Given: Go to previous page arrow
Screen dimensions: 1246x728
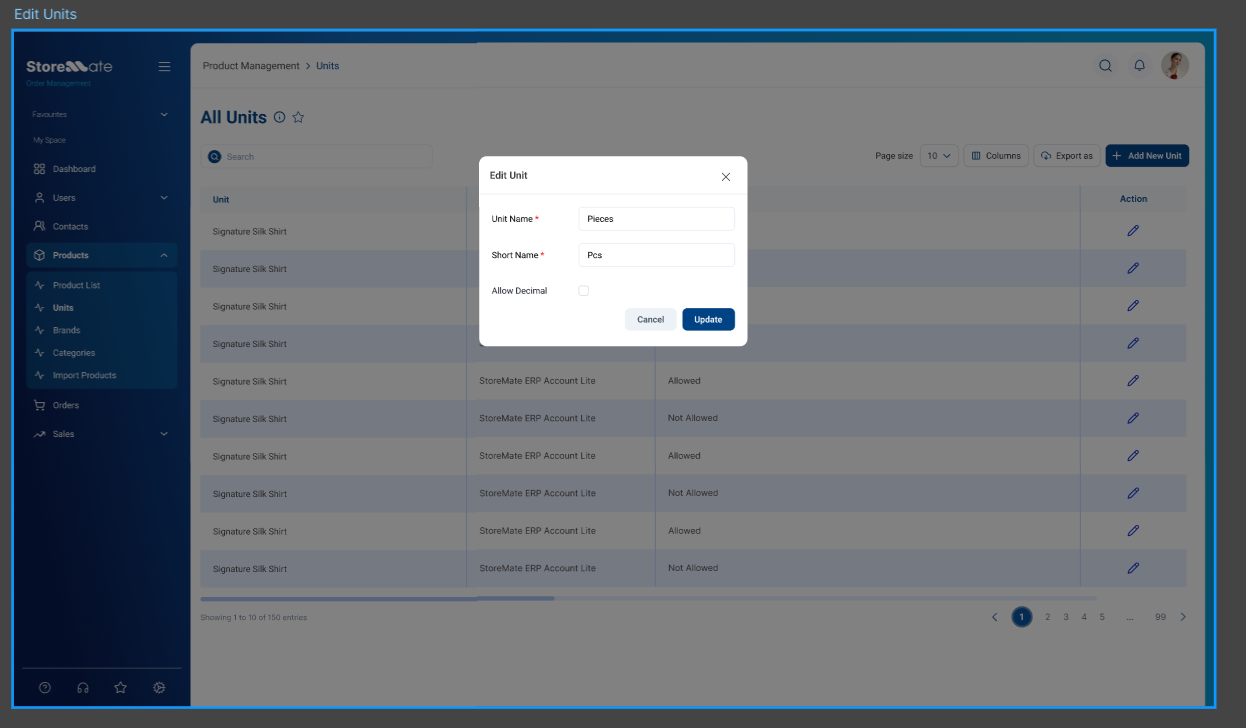Looking at the screenshot, I should click(x=995, y=617).
